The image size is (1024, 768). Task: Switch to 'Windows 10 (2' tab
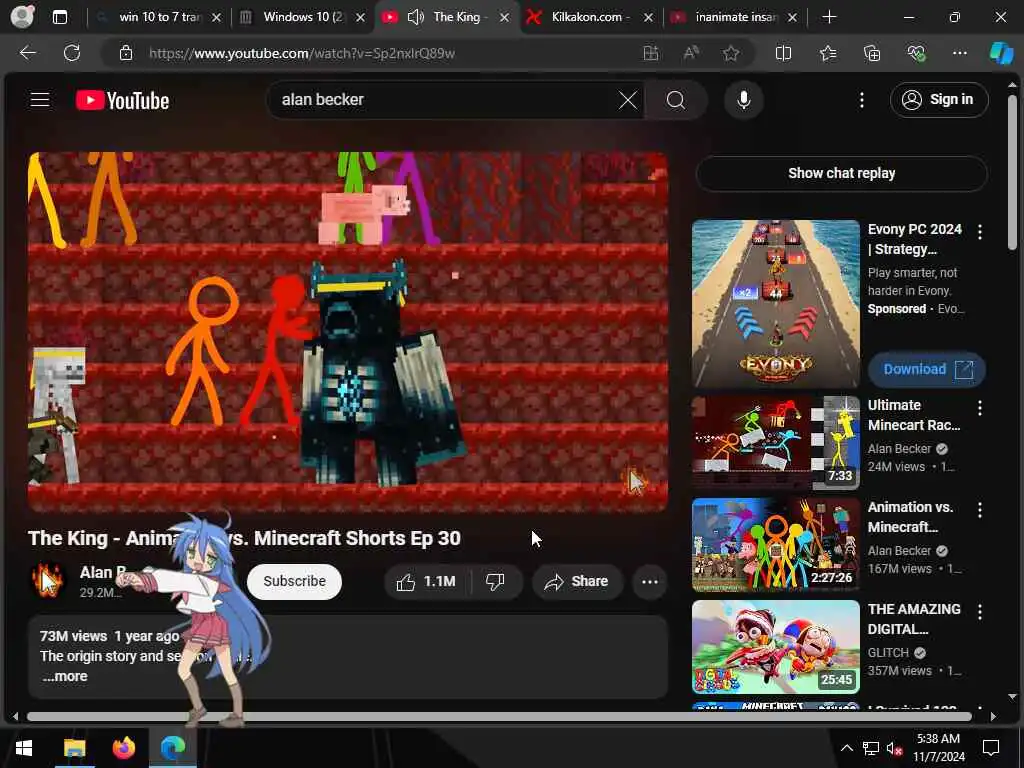[302, 17]
